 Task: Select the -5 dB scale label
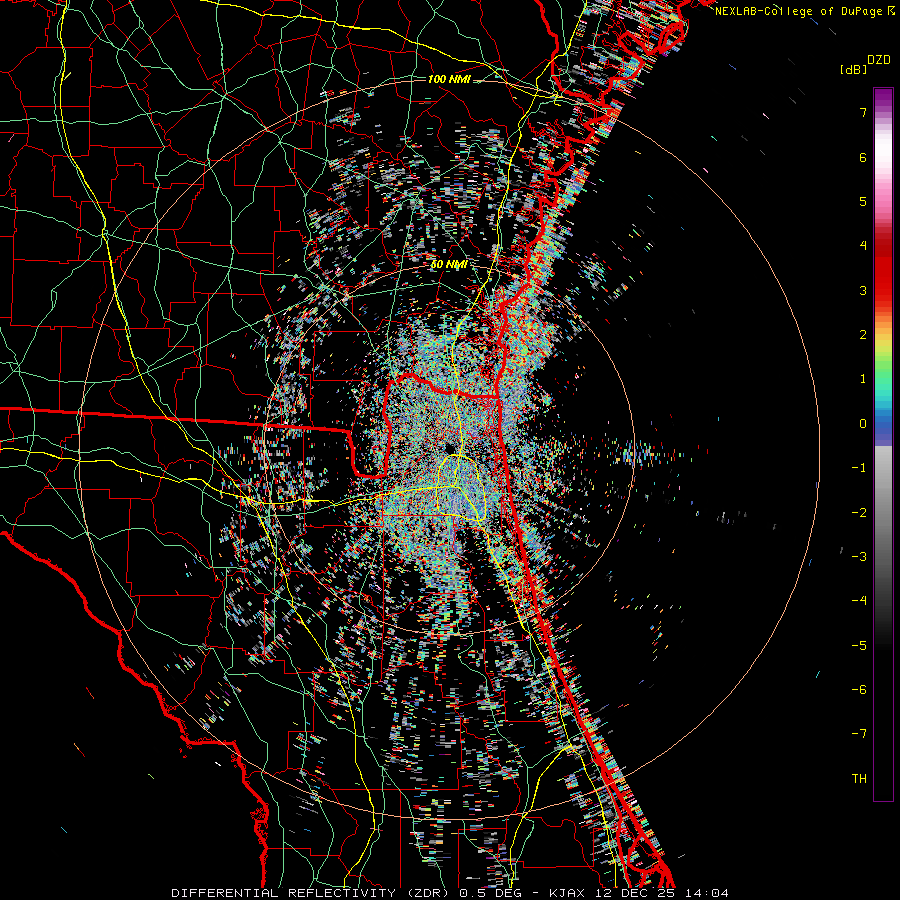click(x=859, y=646)
